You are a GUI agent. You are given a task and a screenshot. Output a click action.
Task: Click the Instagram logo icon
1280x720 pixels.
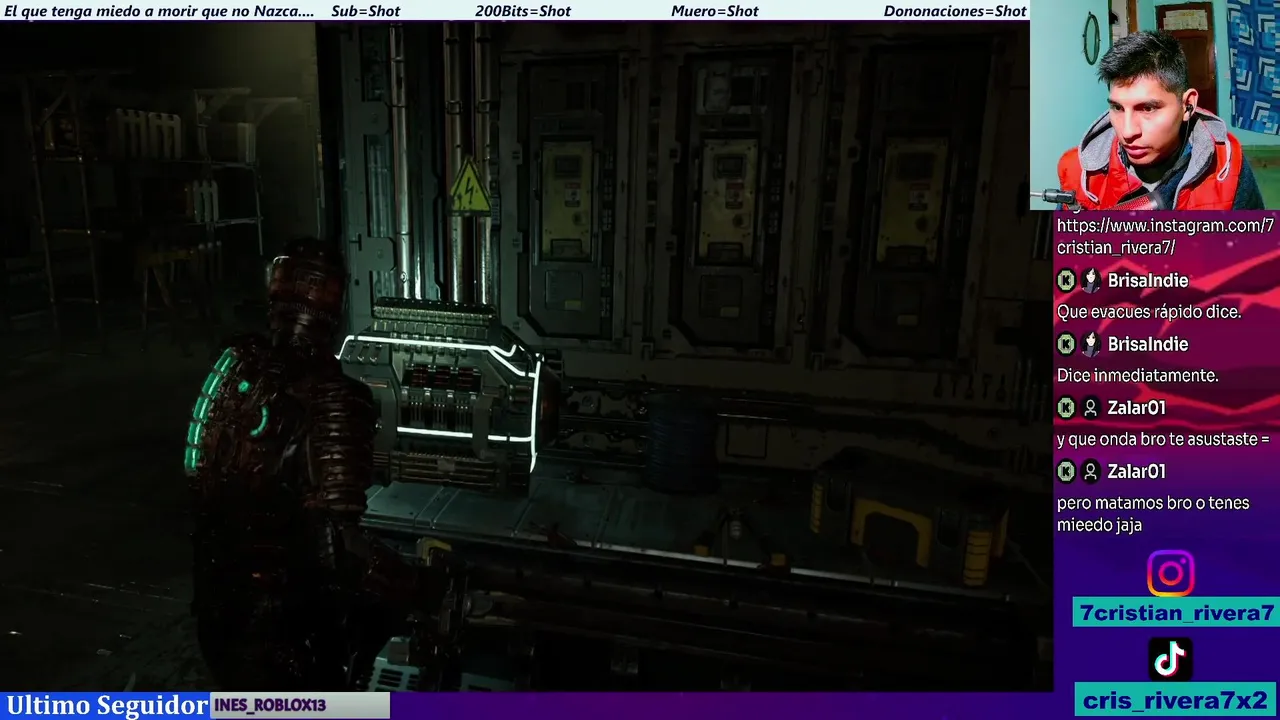point(1170,574)
